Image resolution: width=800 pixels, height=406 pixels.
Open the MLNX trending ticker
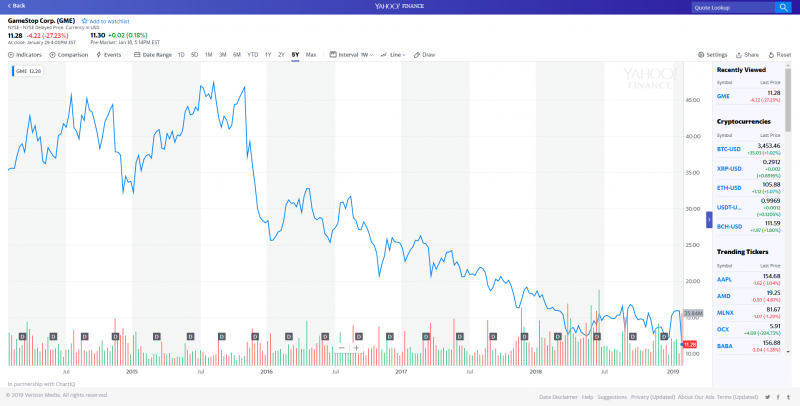point(725,313)
